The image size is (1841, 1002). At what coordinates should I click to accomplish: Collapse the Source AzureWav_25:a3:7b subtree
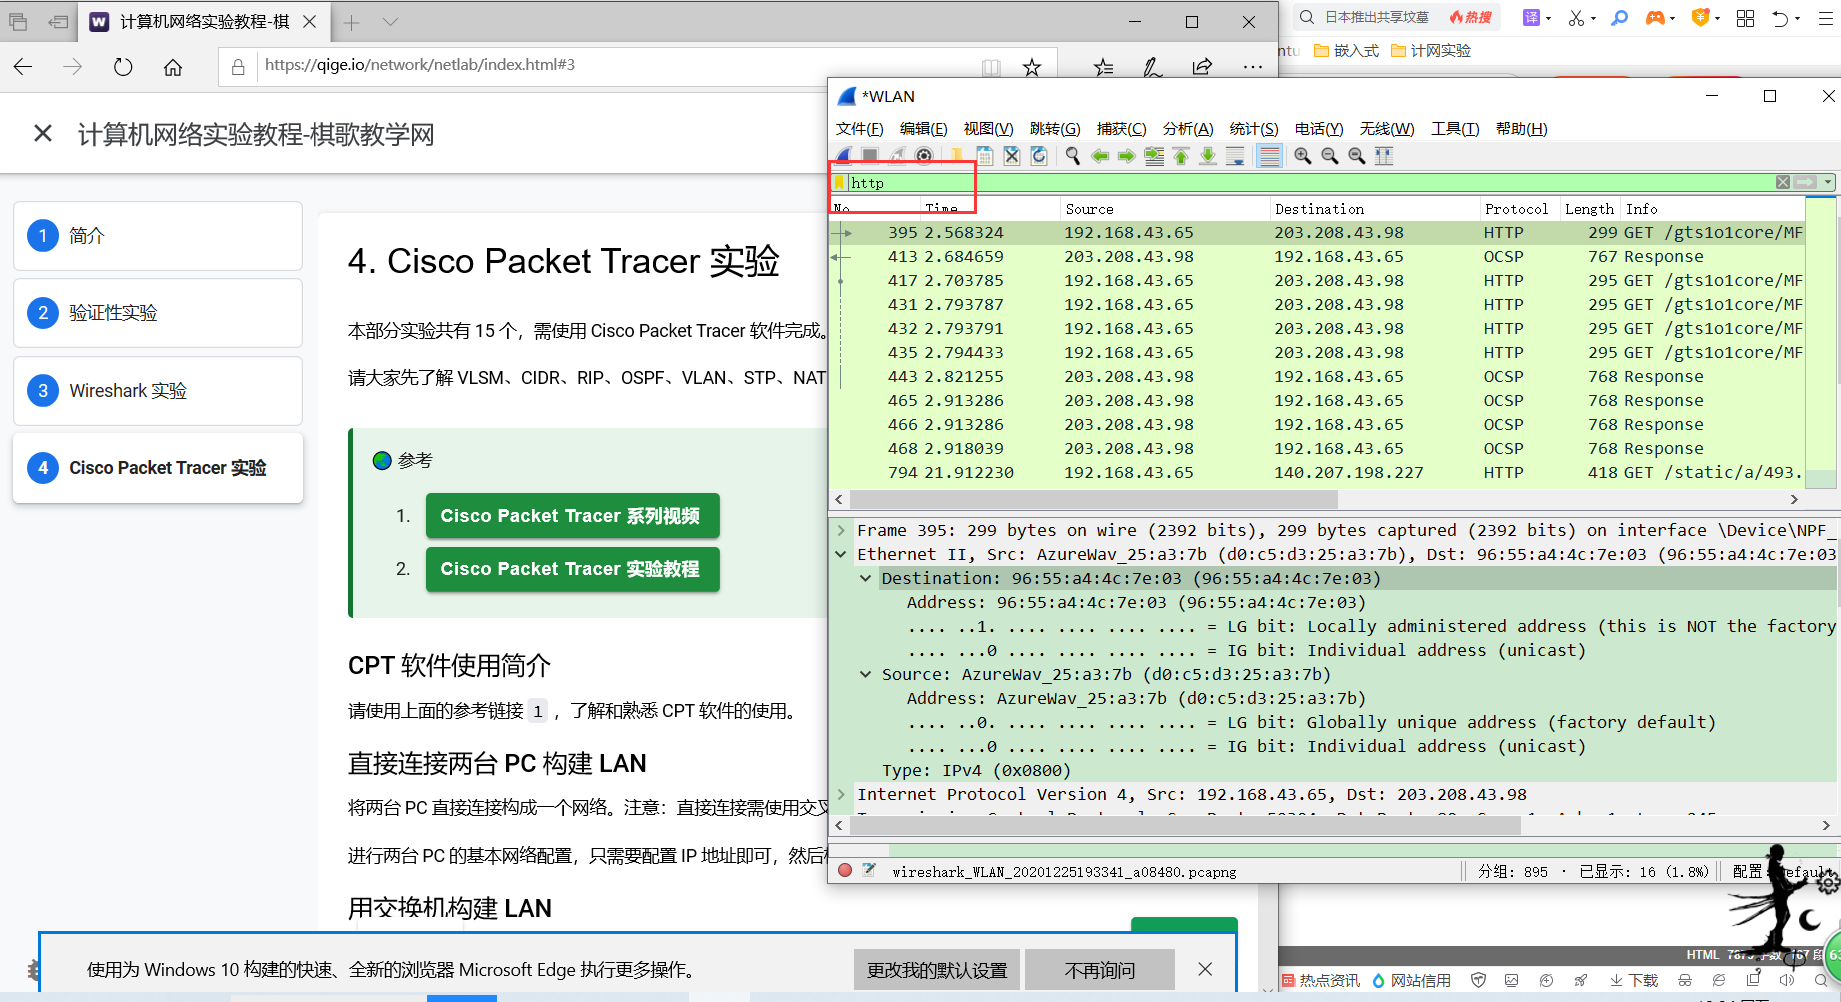(866, 674)
